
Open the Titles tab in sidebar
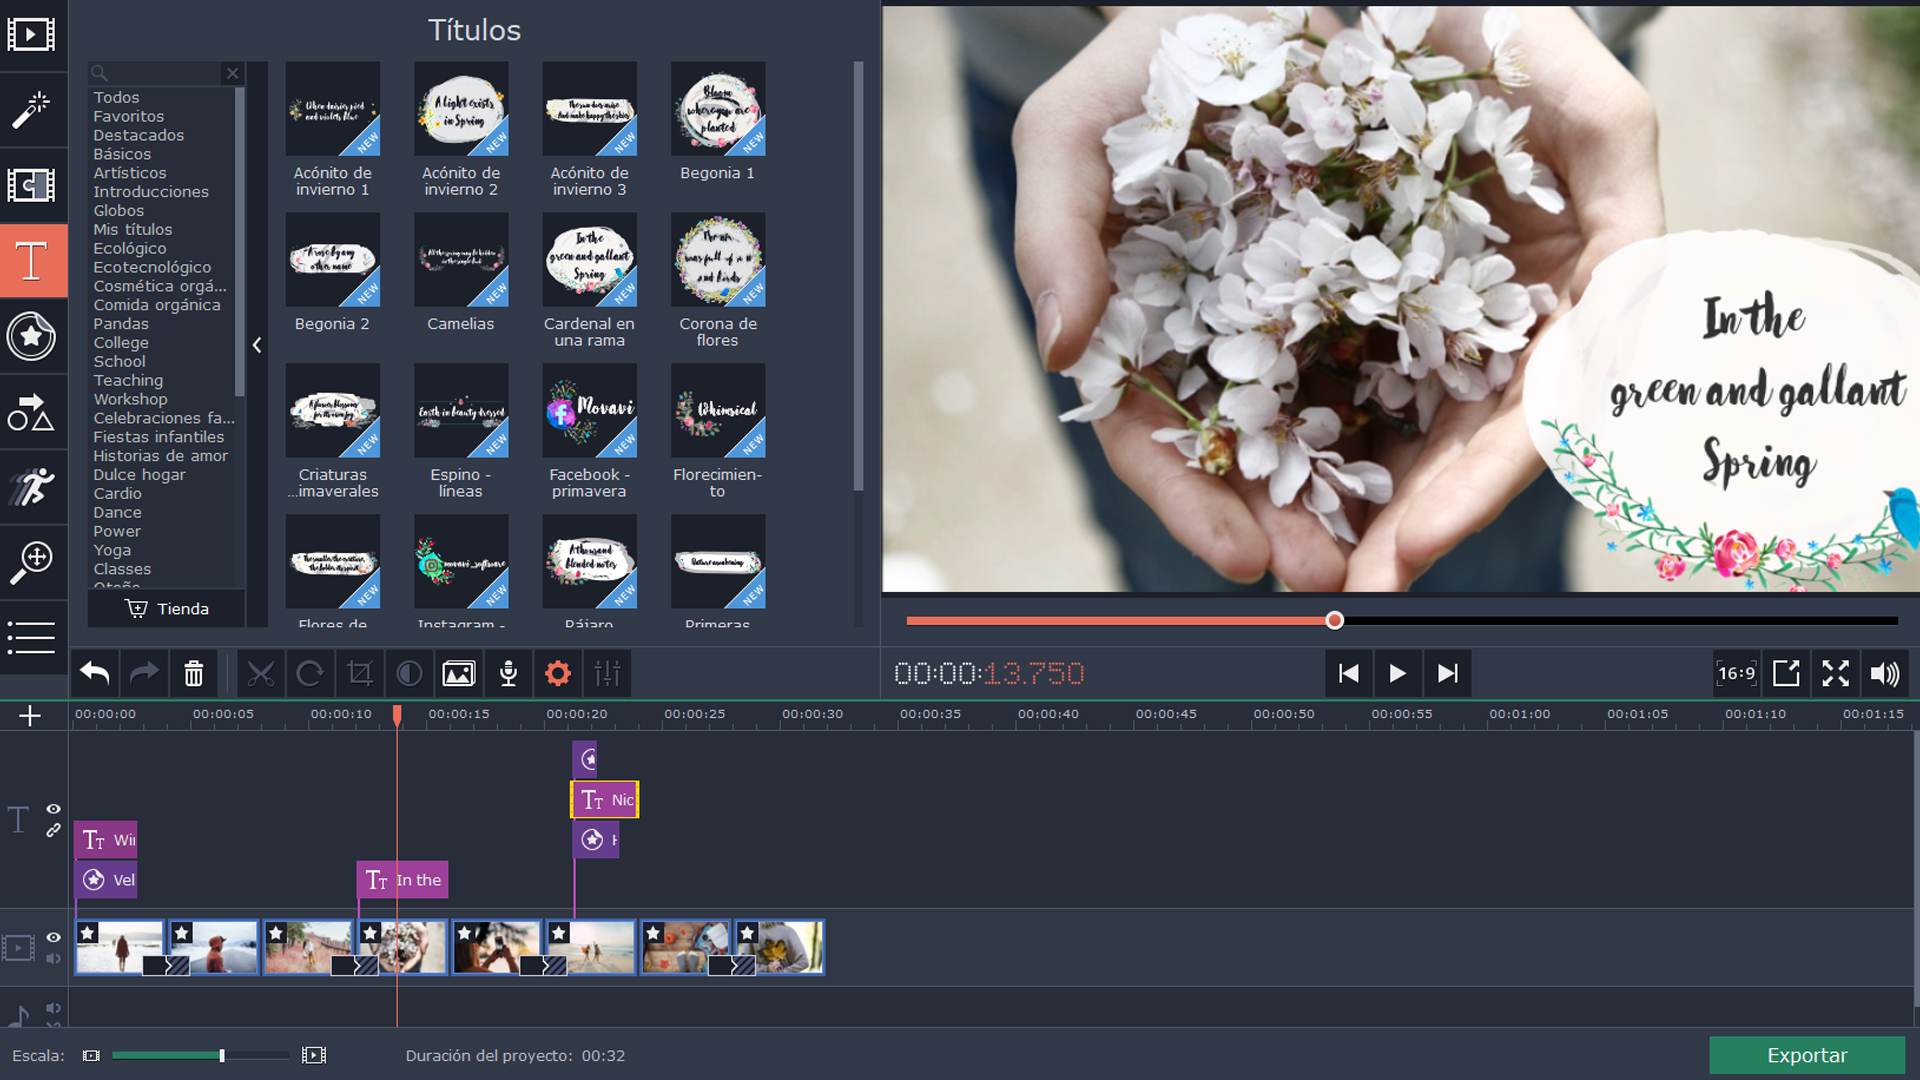coord(32,261)
